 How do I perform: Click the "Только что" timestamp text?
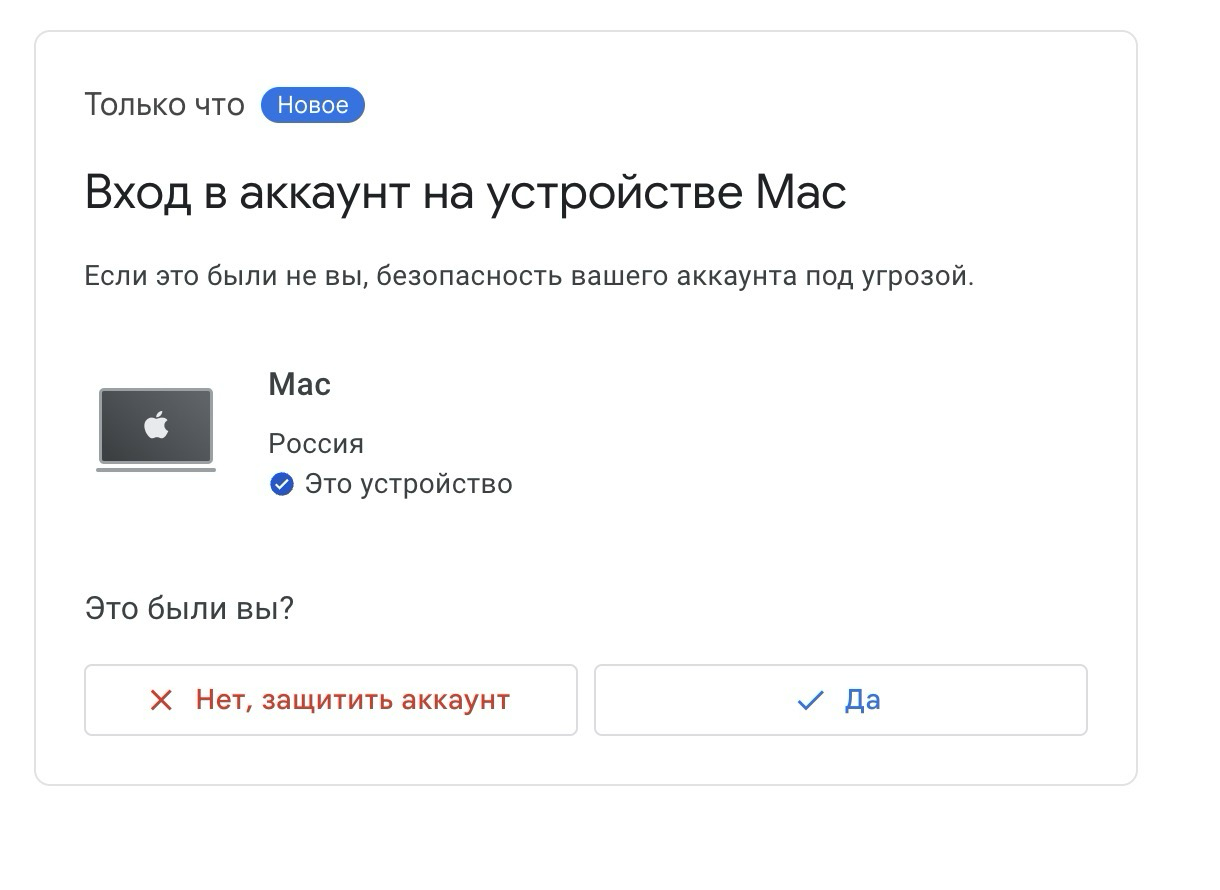165,105
